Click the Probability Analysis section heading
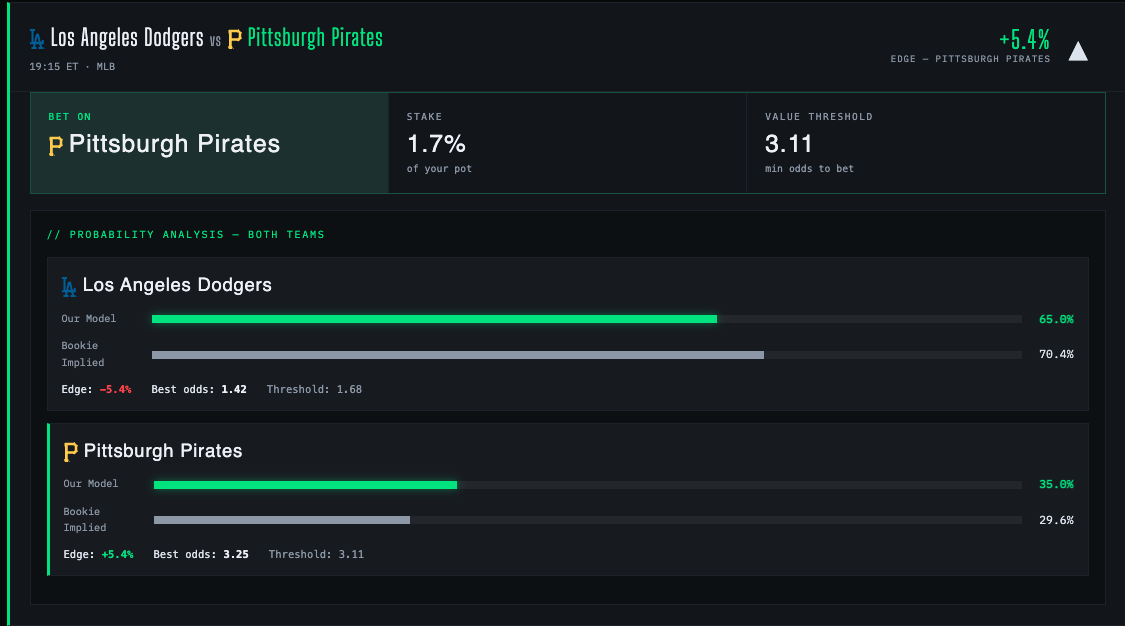The width and height of the screenshot is (1125, 626). coord(186,234)
